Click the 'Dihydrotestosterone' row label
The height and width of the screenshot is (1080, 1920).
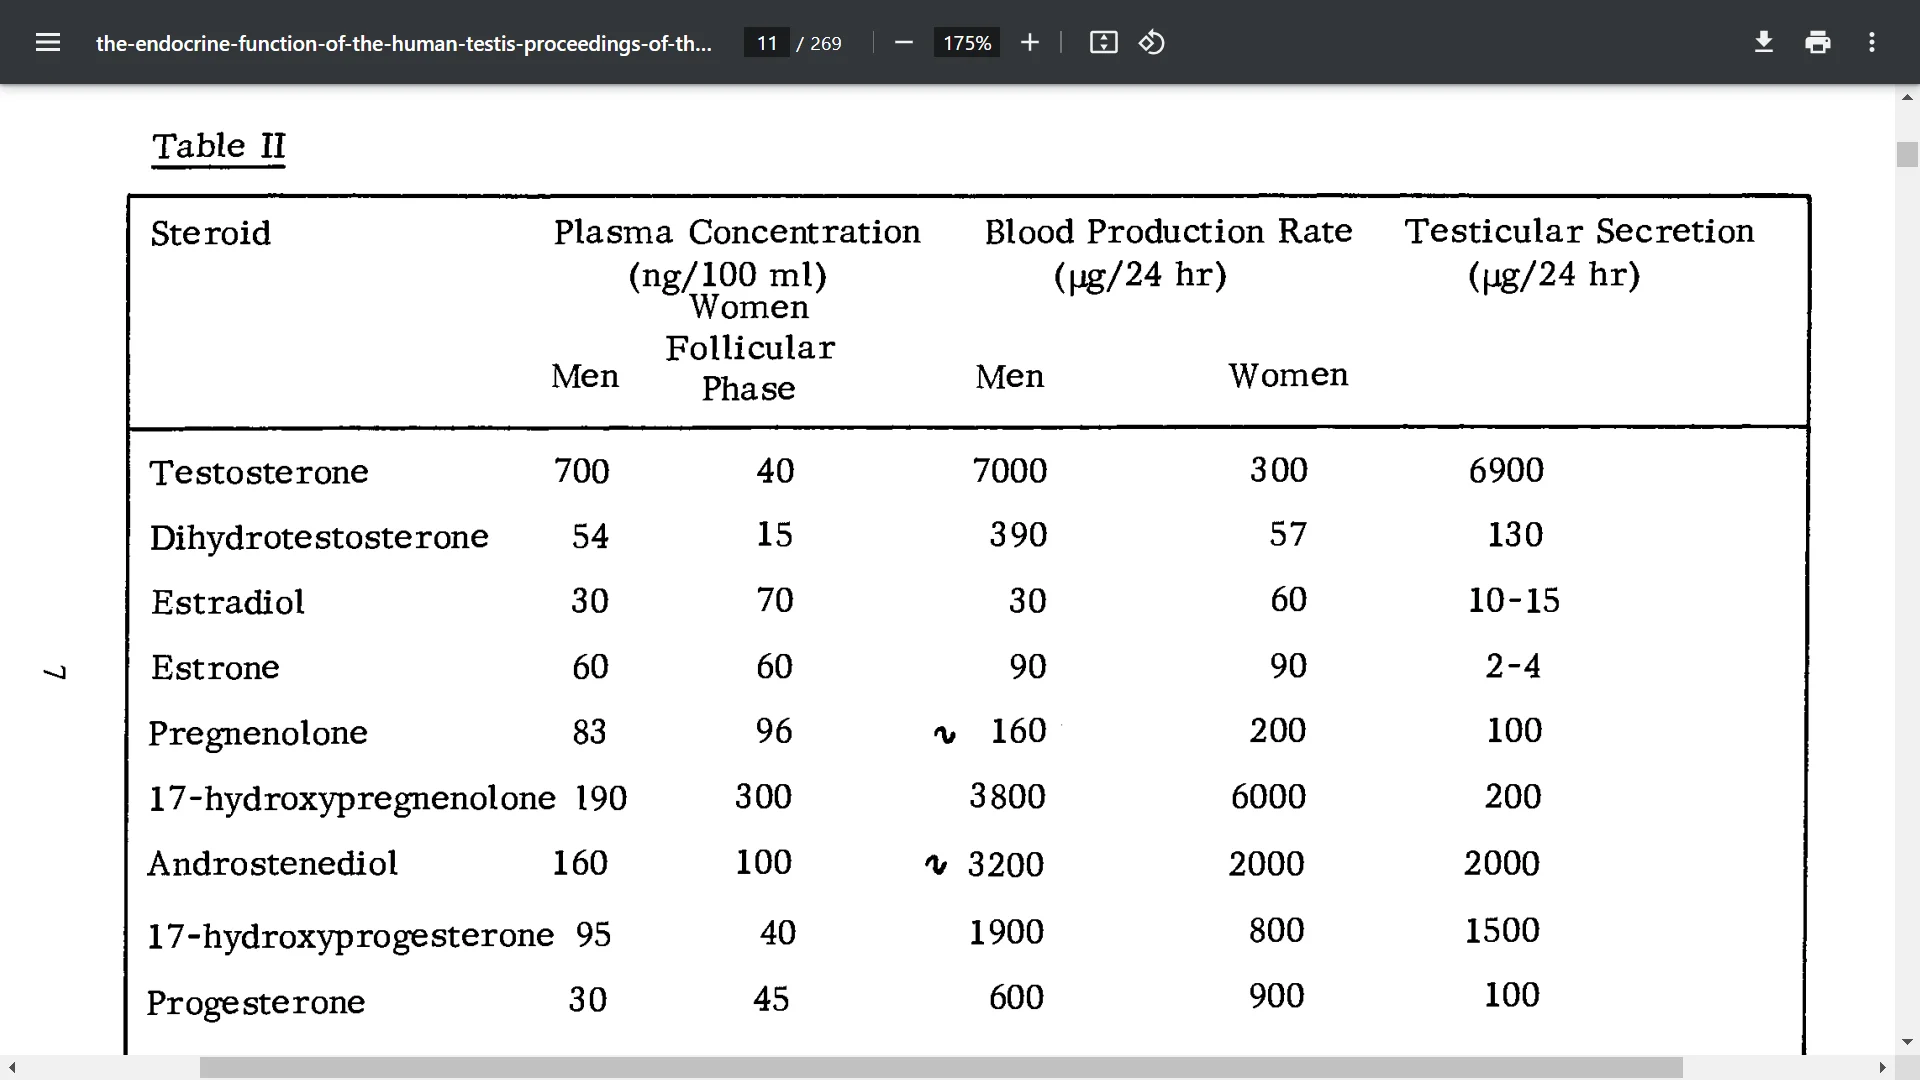[x=319, y=537]
